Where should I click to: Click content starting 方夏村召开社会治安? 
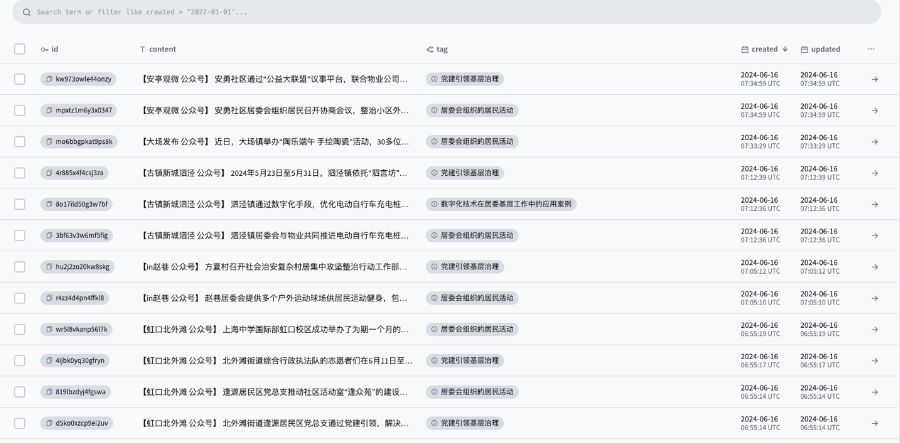coord(274,267)
